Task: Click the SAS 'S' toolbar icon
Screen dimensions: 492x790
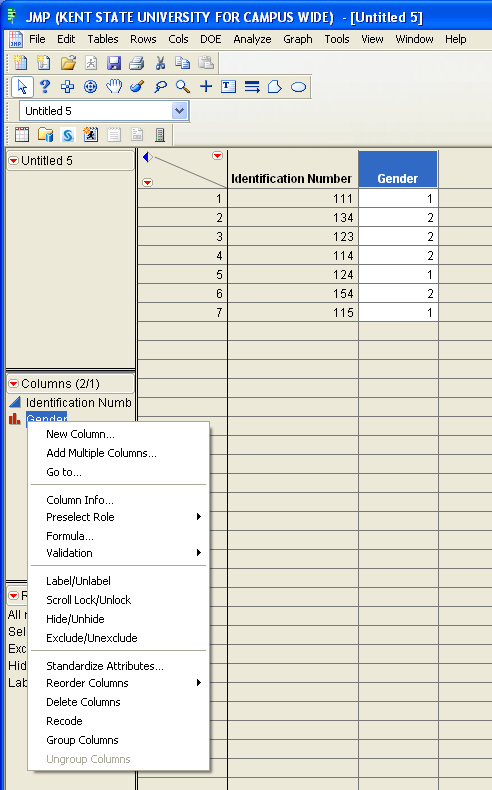Action: pyautogui.click(x=67, y=135)
